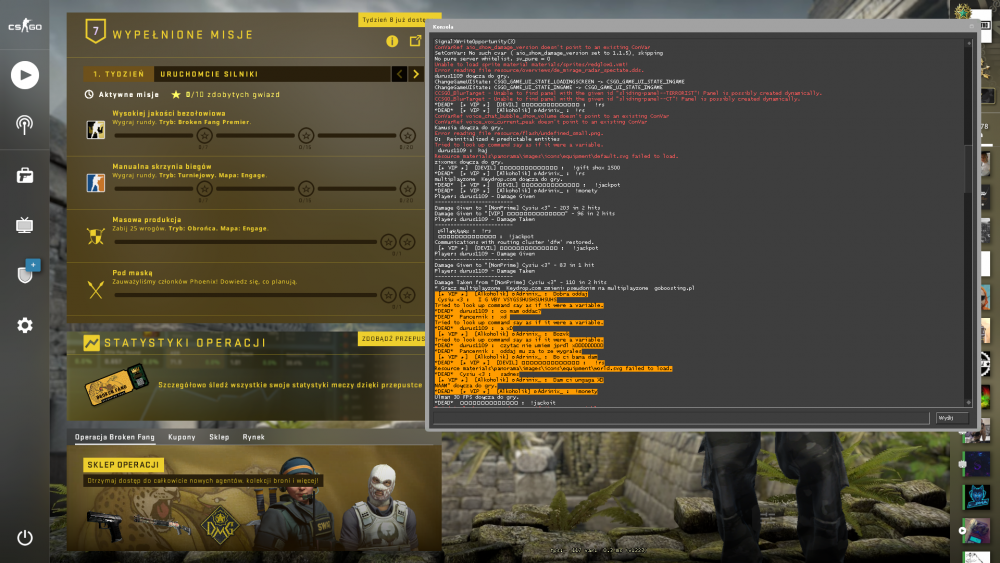
Task: Click the Sklep Operacji button
Action: click(123, 465)
